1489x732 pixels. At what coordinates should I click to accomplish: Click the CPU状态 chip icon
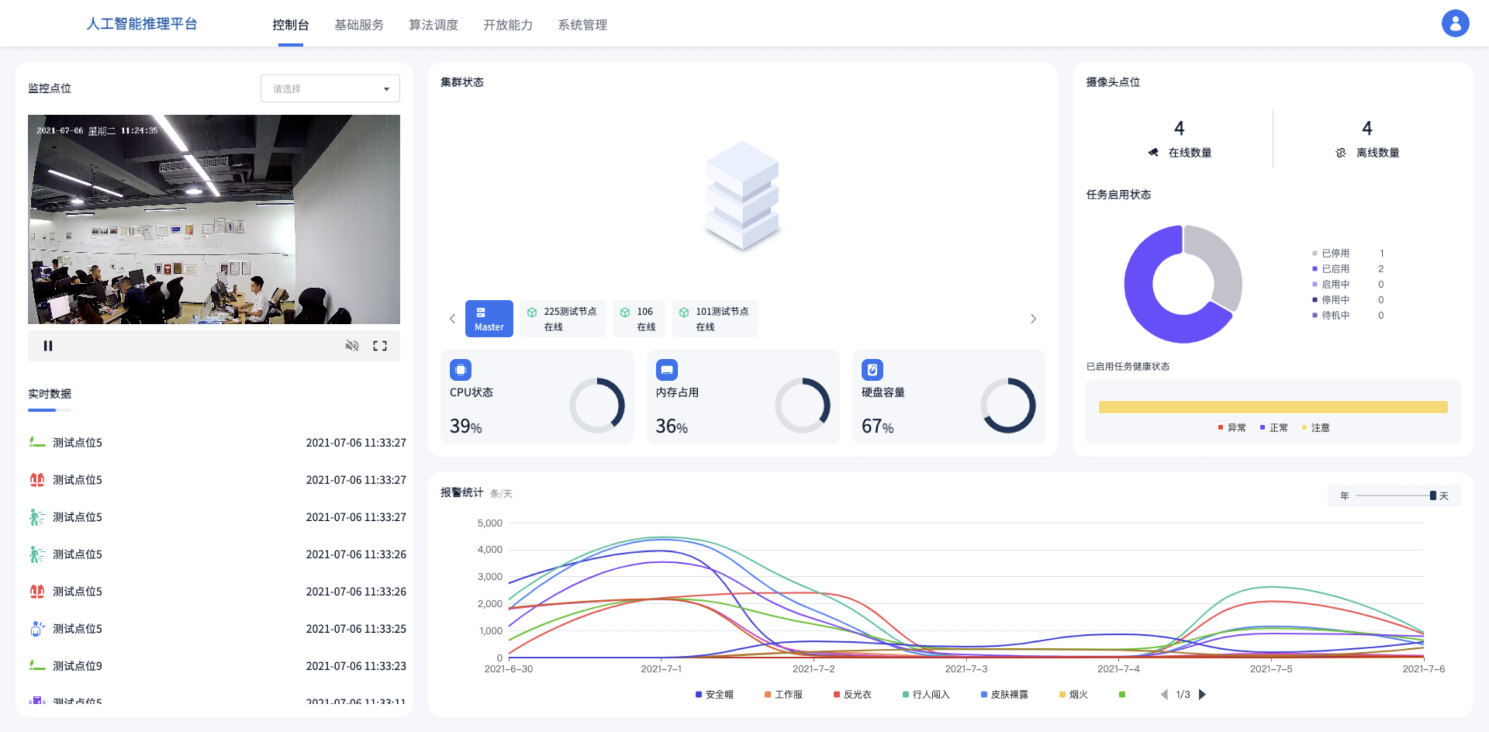coord(460,369)
